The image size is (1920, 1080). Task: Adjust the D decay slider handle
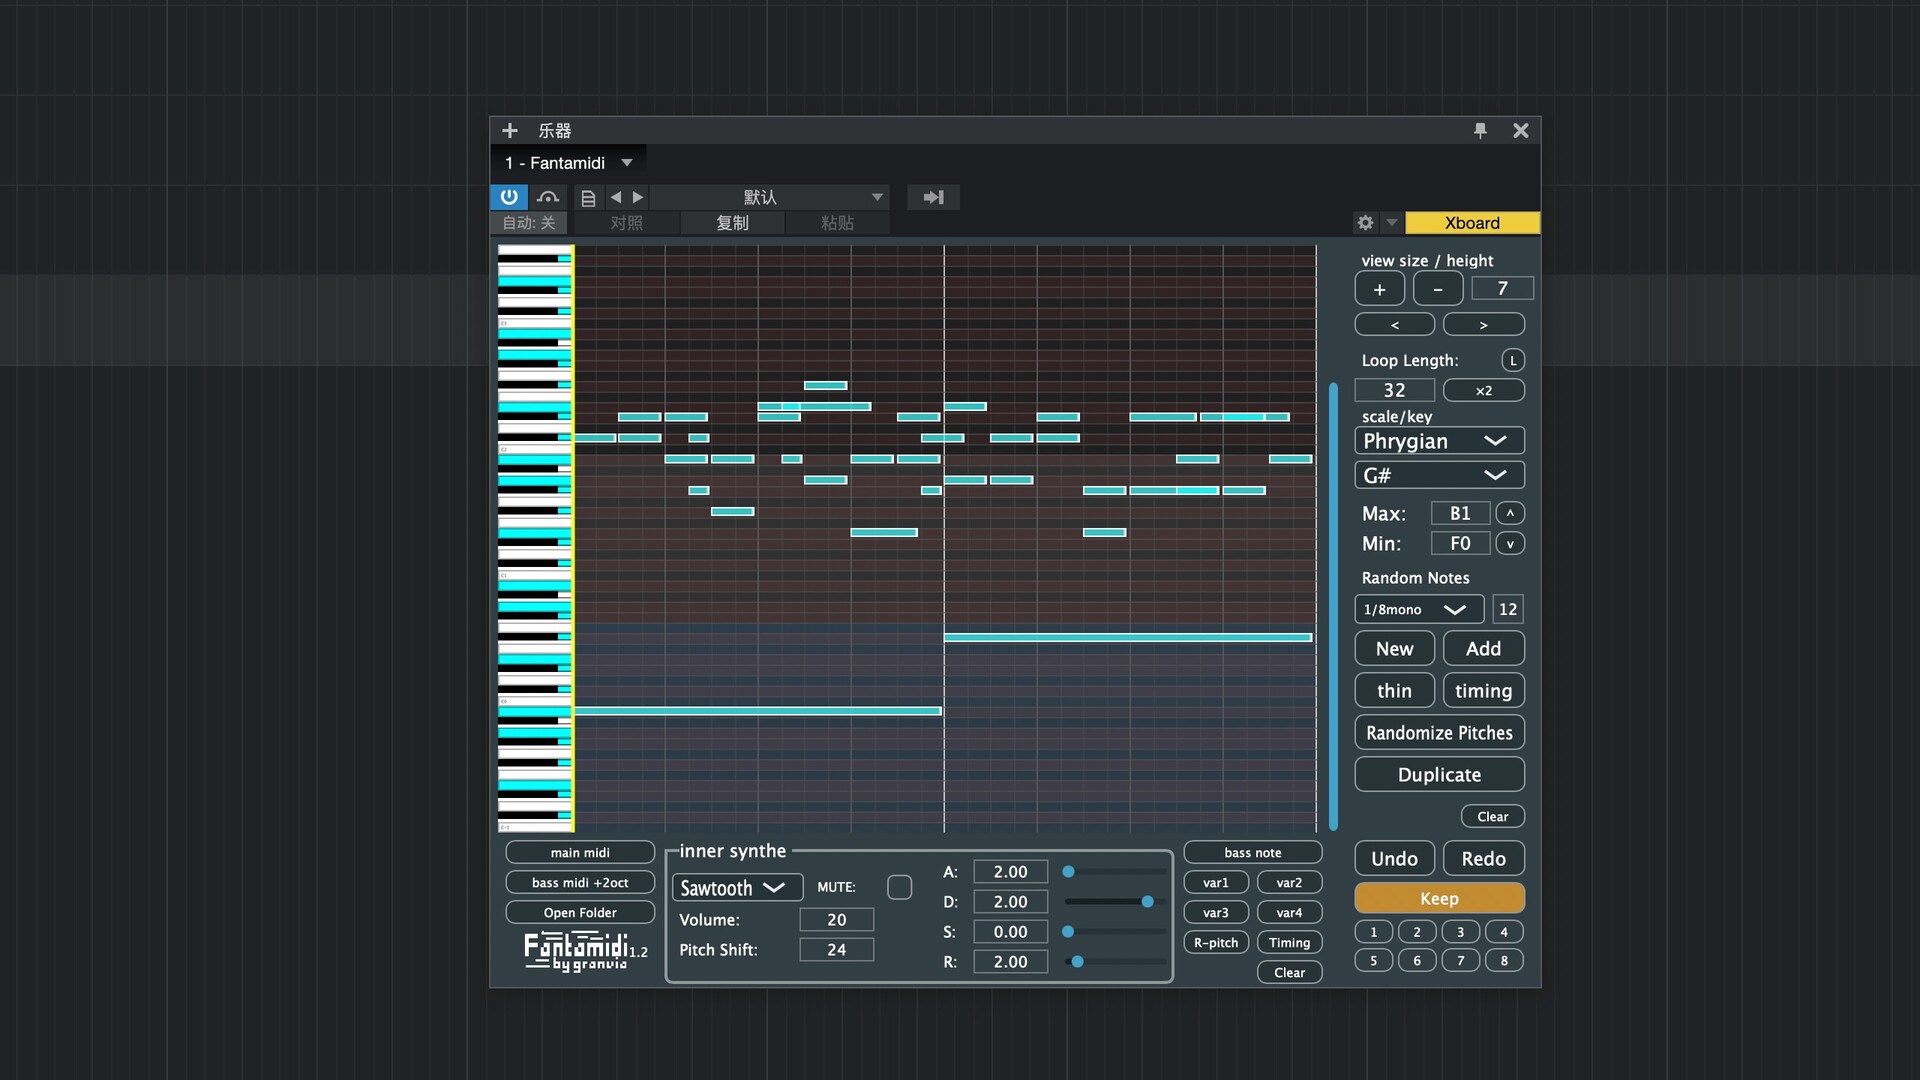click(1147, 902)
